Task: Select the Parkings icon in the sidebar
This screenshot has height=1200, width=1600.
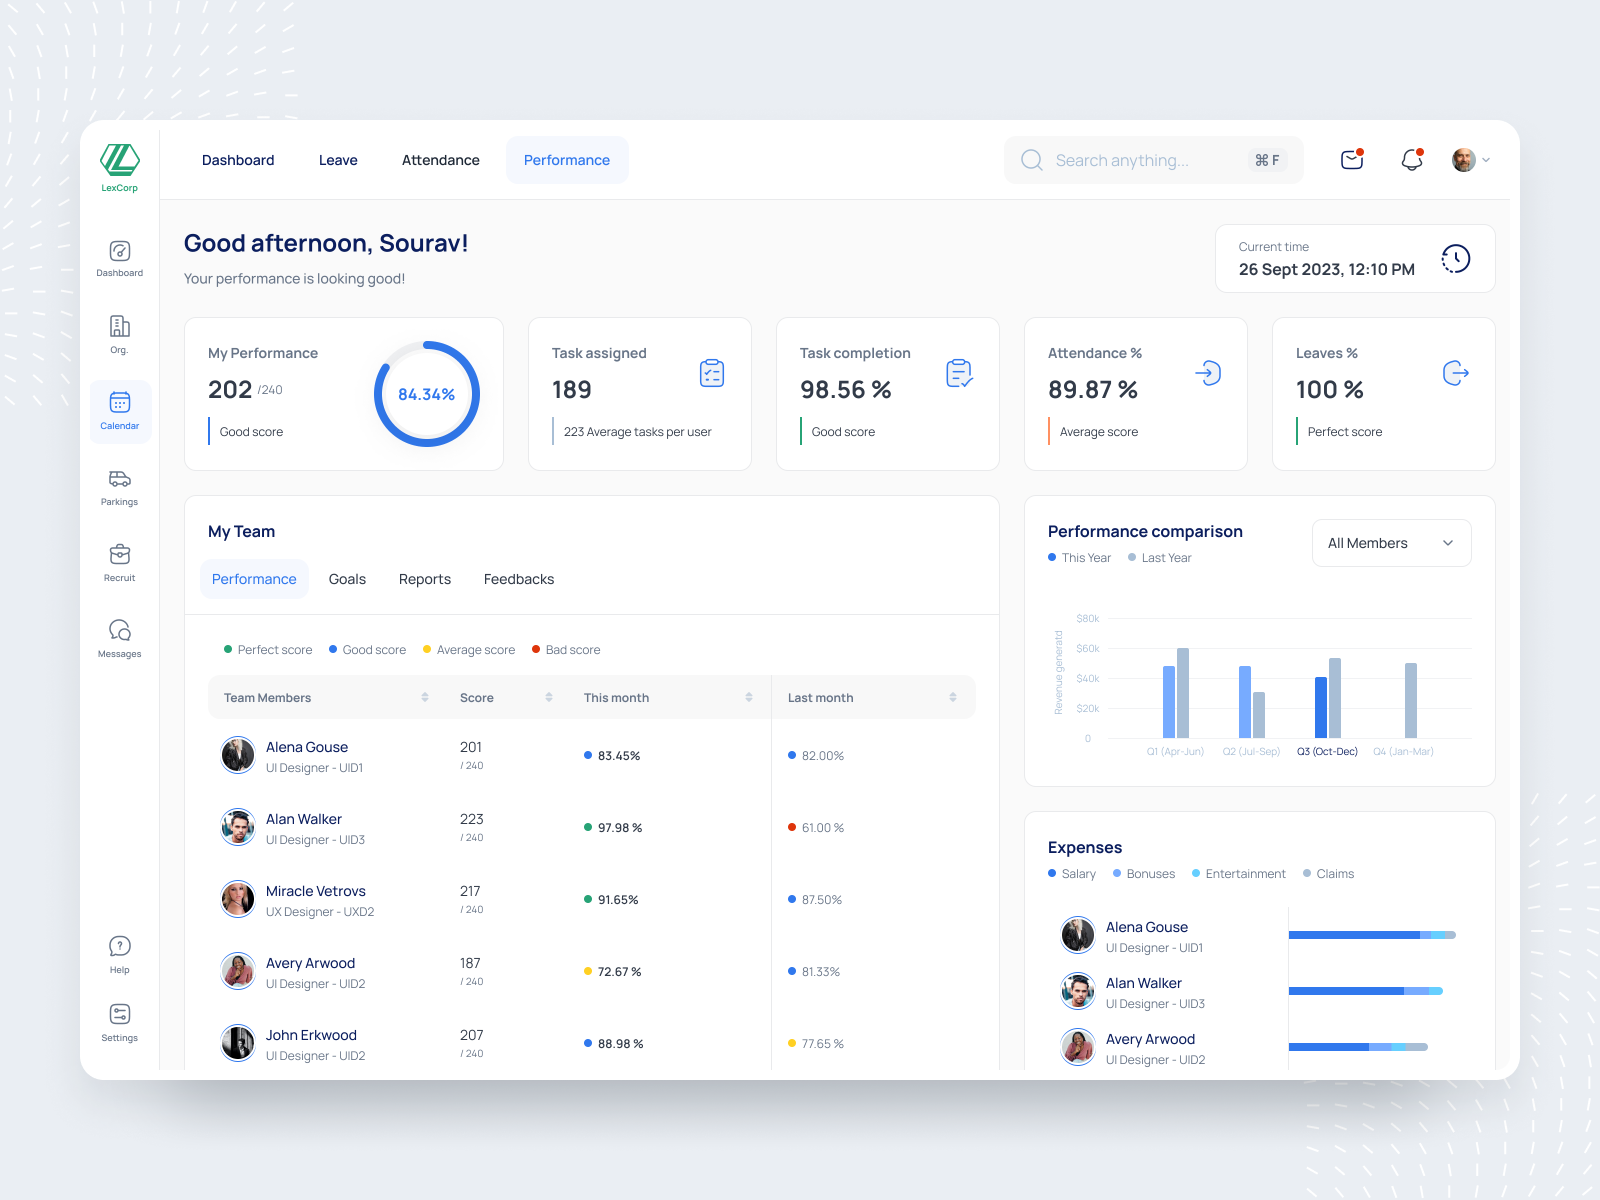Action: [x=119, y=487]
